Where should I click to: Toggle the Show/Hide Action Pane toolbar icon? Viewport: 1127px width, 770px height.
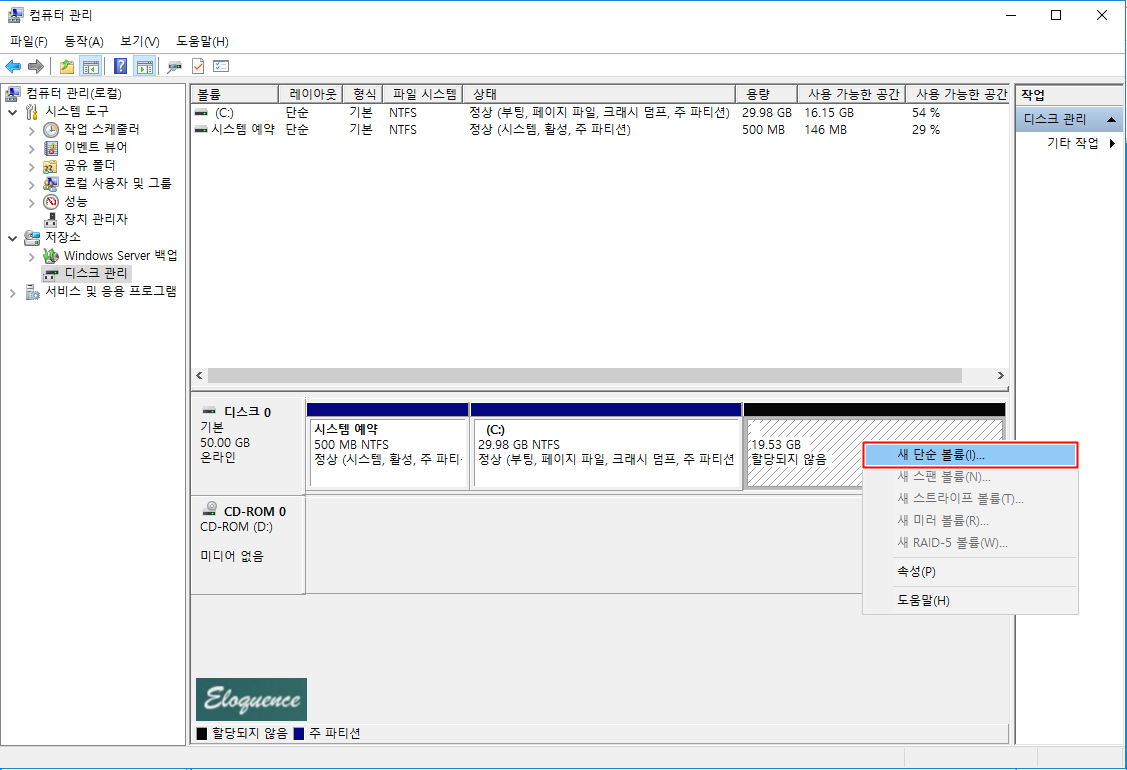click(145, 67)
